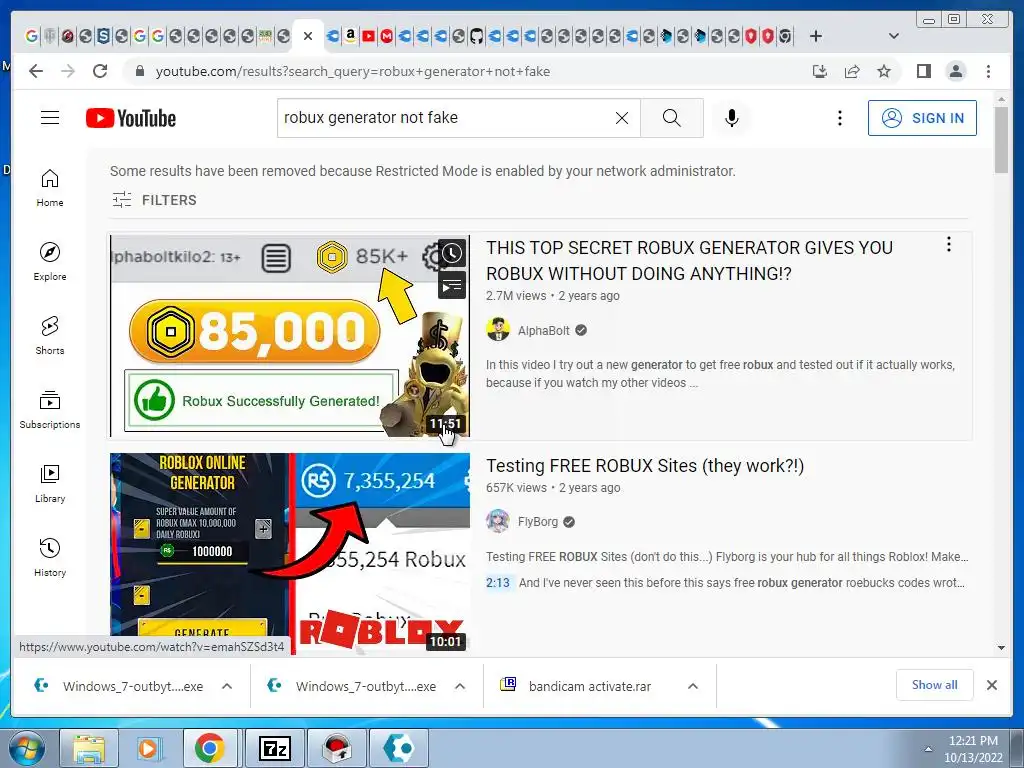Click the padlock site info icon
The image size is (1024, 768).
click(139, 71)
